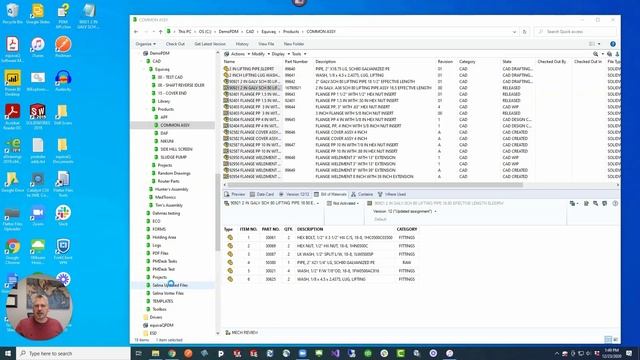This screenshot has height=360, width=640.
Task: Open FortiClient VPN desktop shortcut
Action: click(63, 252)
